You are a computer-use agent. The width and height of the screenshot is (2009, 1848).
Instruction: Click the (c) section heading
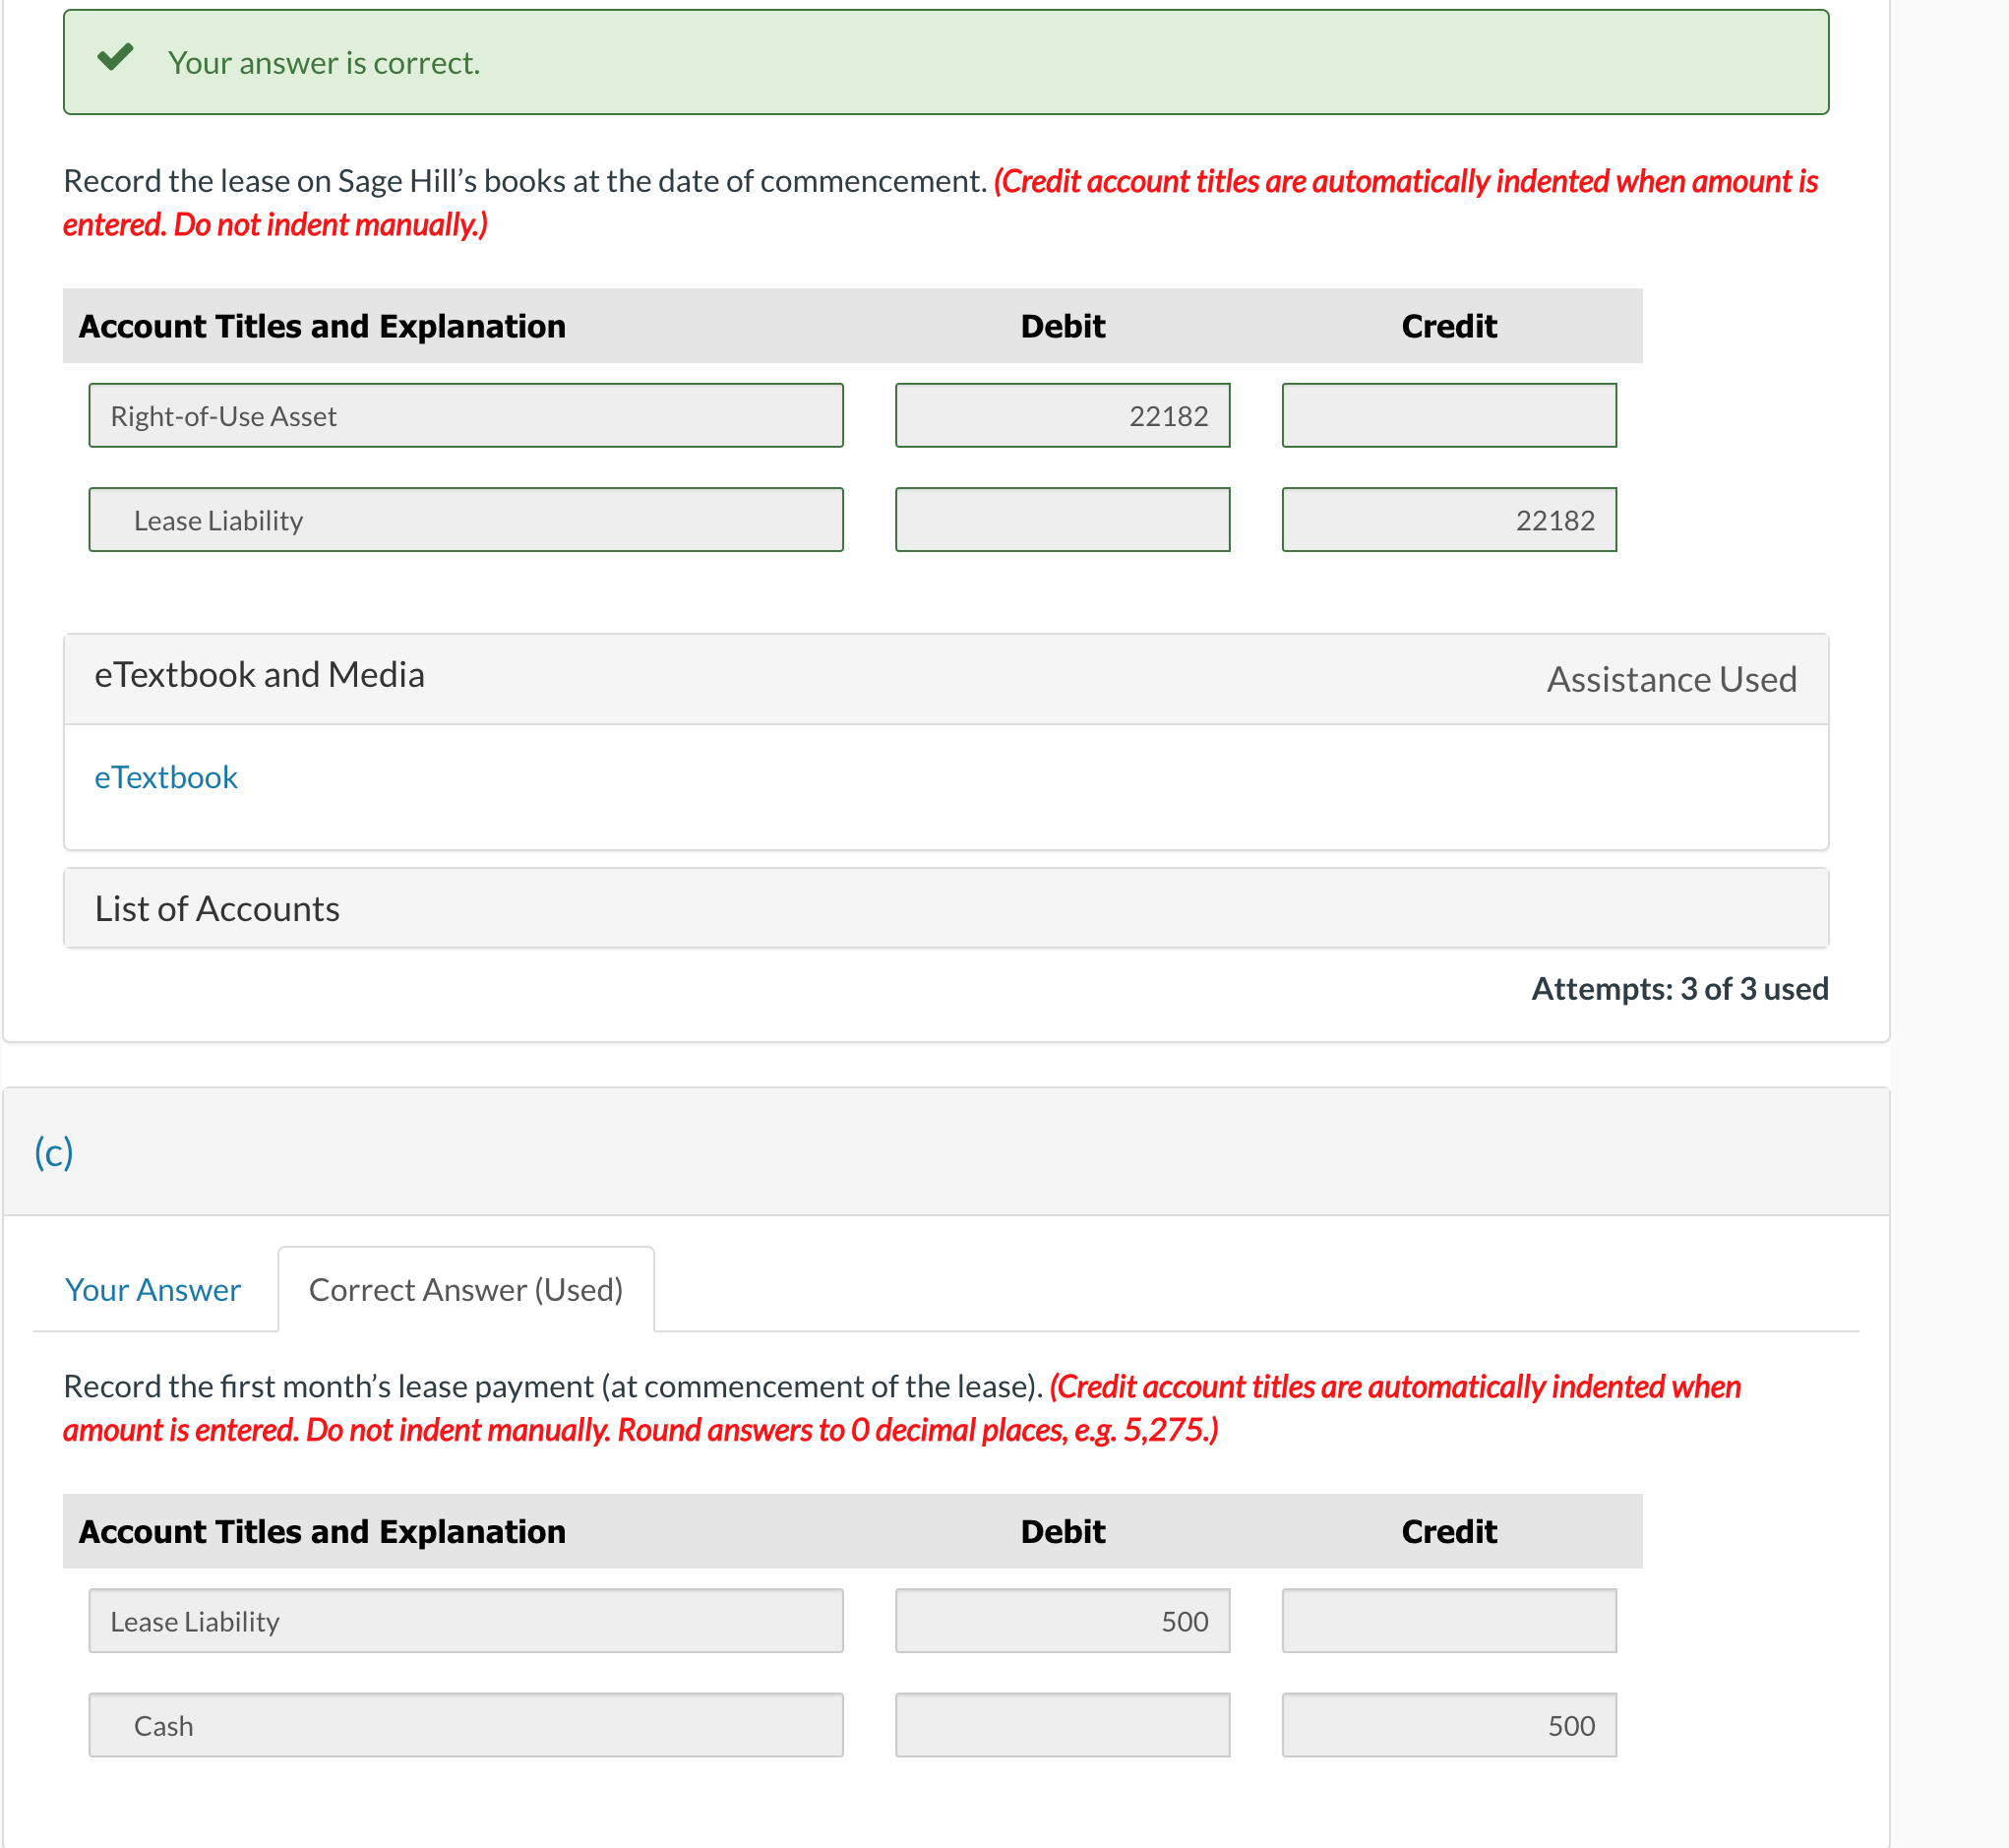[x=54, y=1152]
